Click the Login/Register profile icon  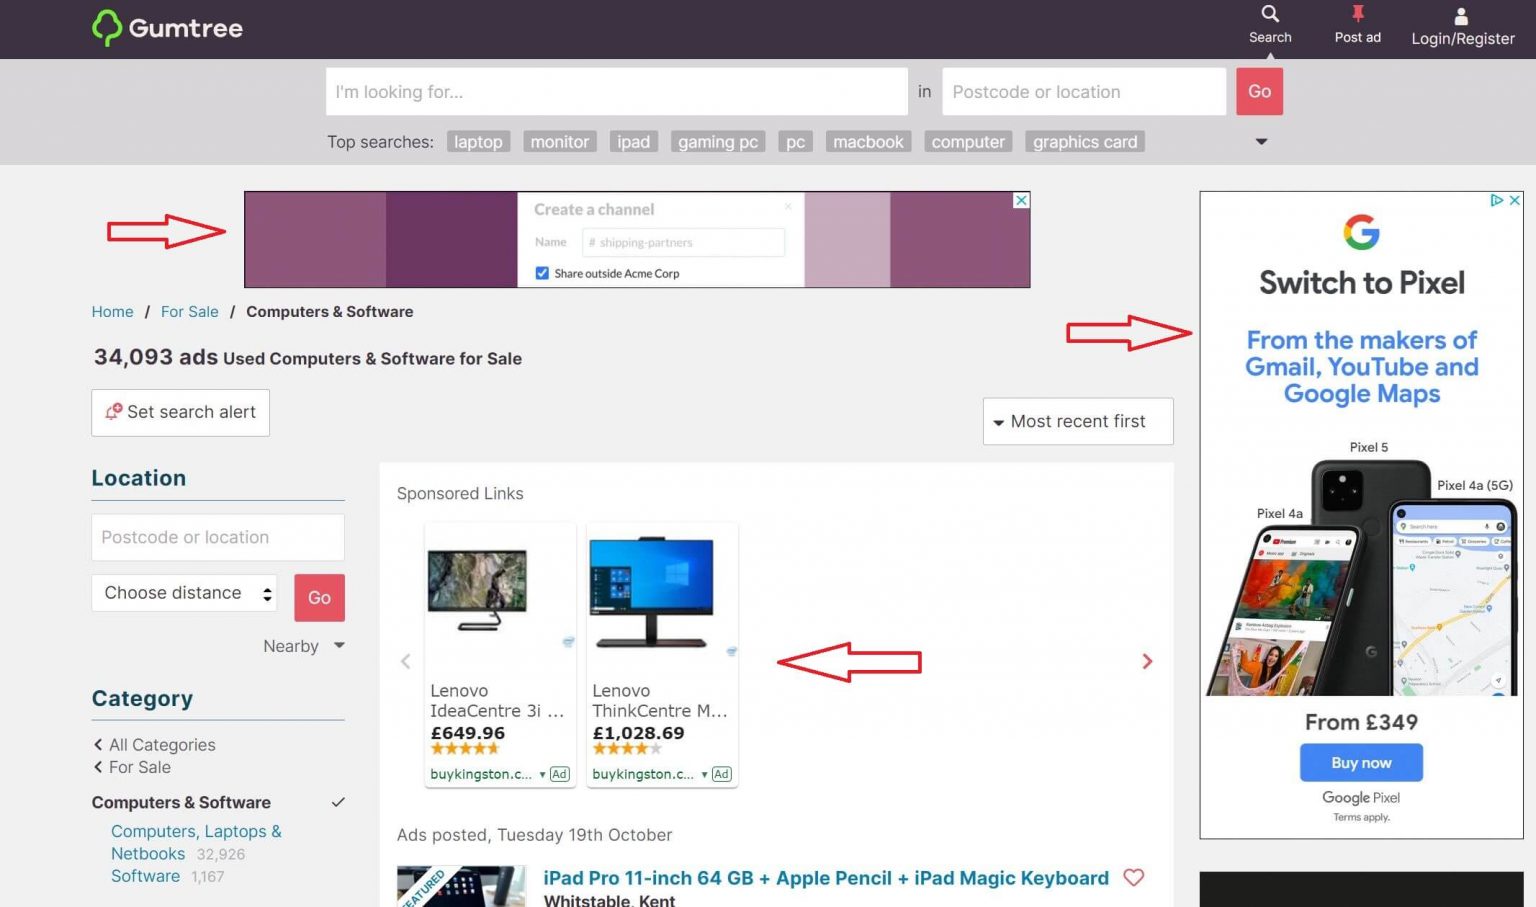point(1461,14)
